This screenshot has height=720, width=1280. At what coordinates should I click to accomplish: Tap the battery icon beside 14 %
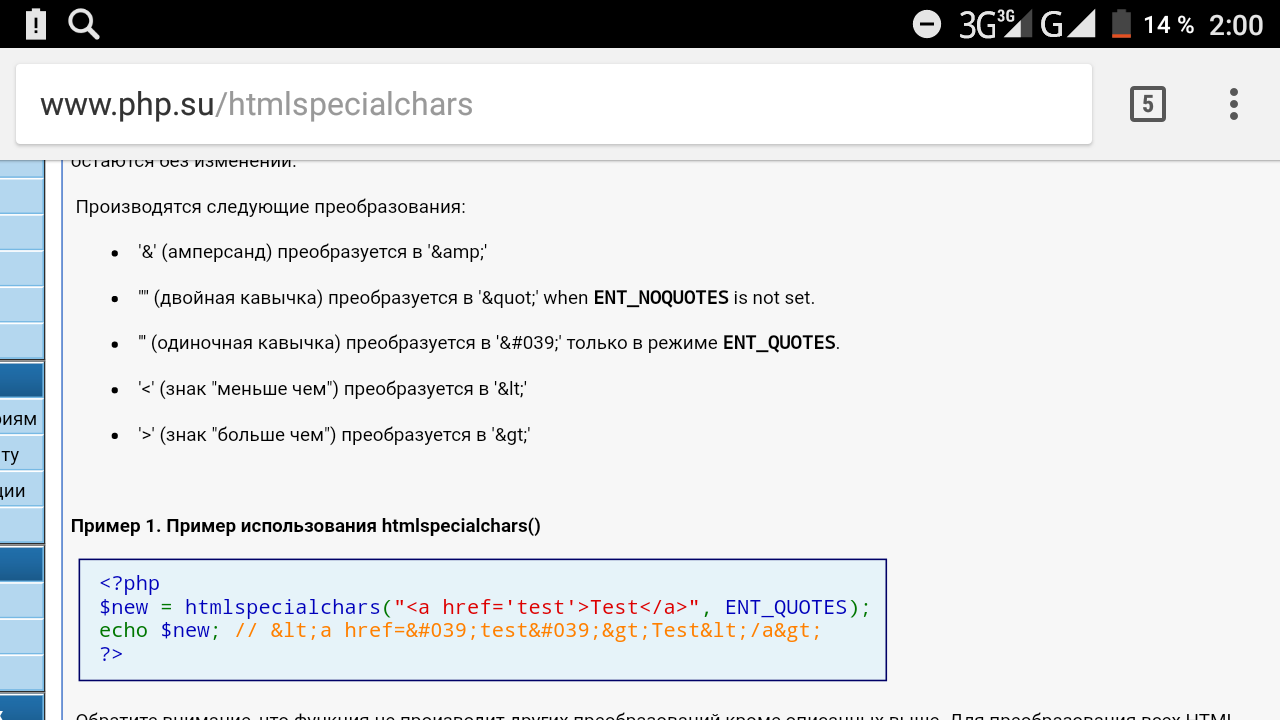[x=1121, y=24]
